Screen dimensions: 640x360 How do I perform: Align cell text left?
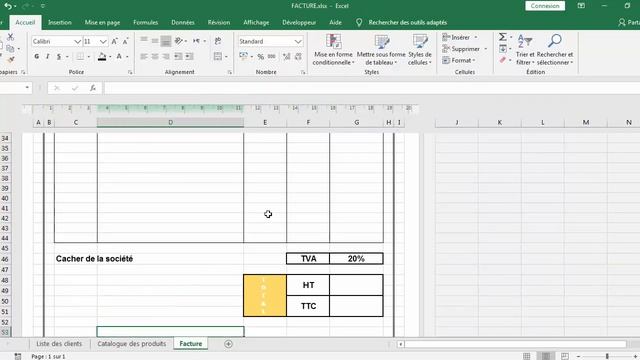(x=144, y=56)
